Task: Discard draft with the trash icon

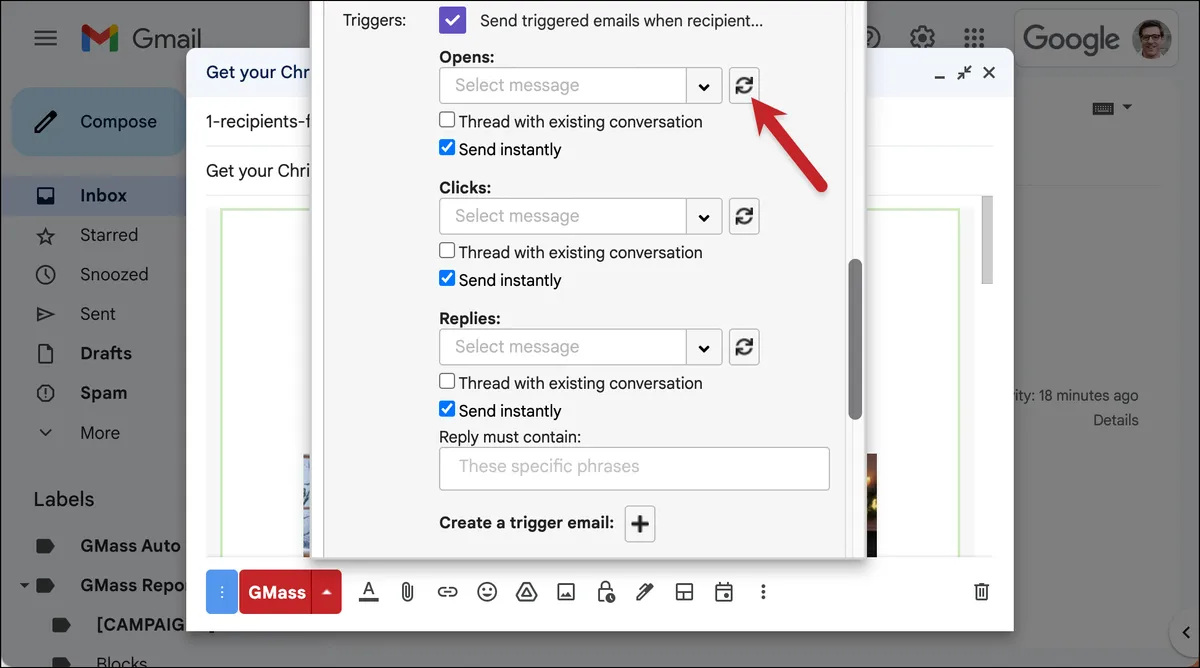Action: click(982, 592)
